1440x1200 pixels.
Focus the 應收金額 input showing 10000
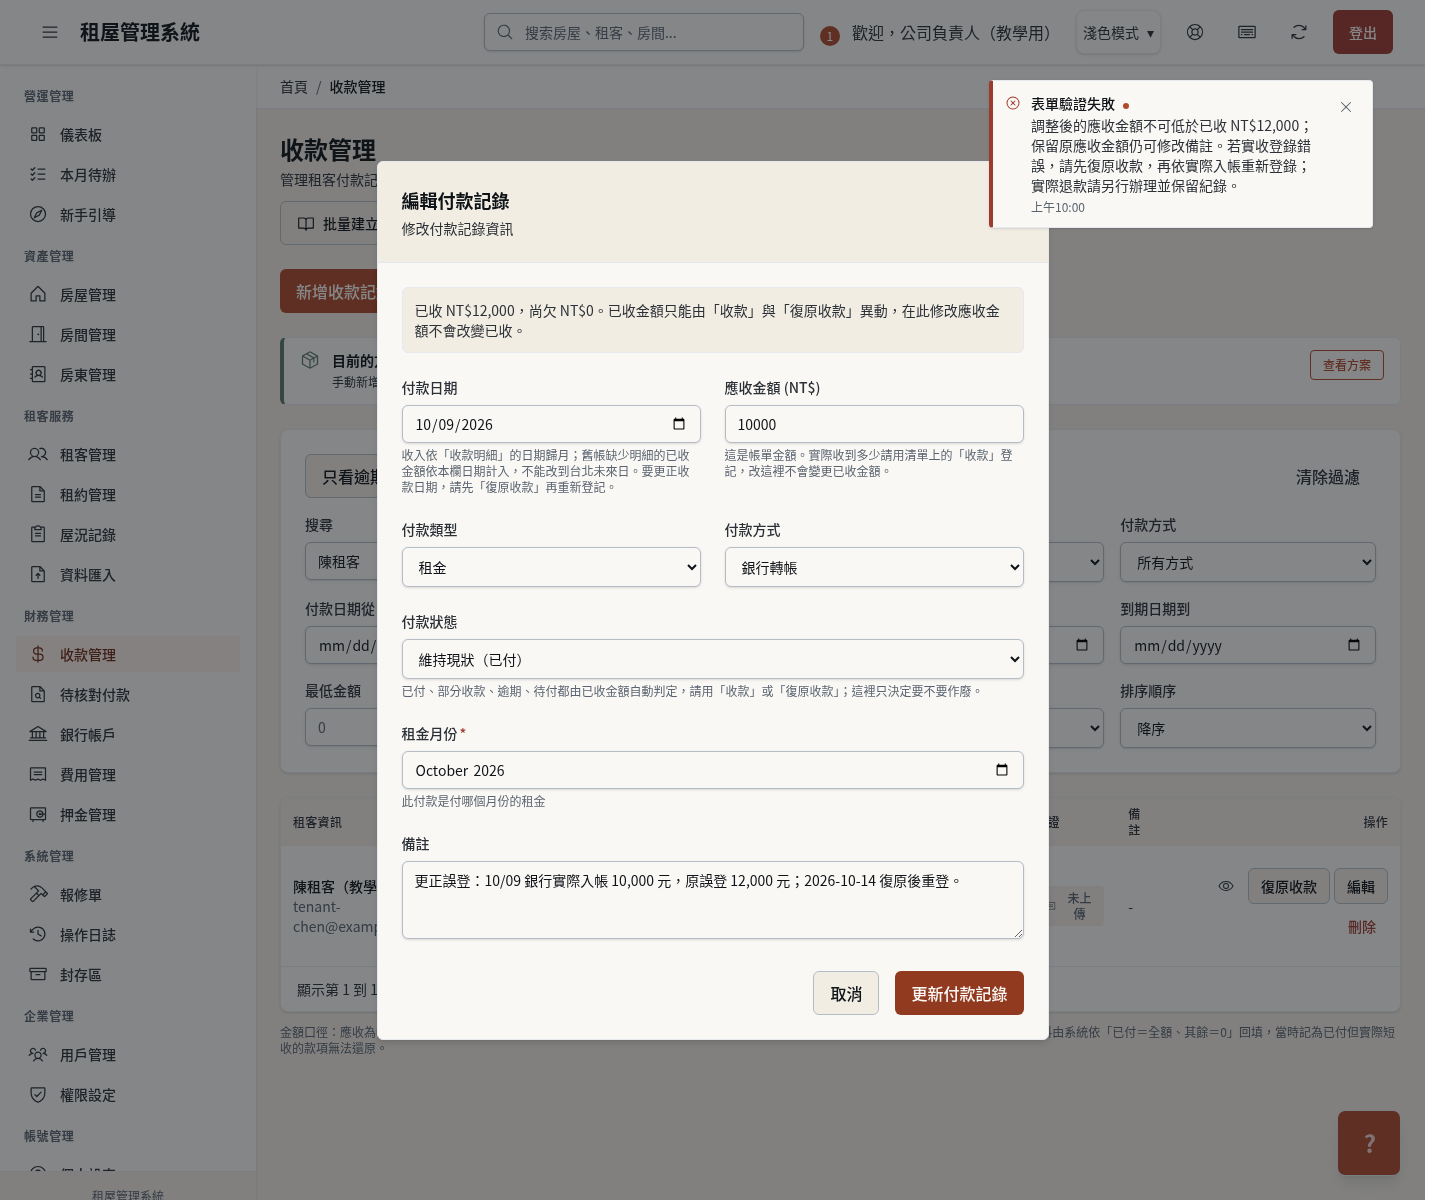coord(874,424)
